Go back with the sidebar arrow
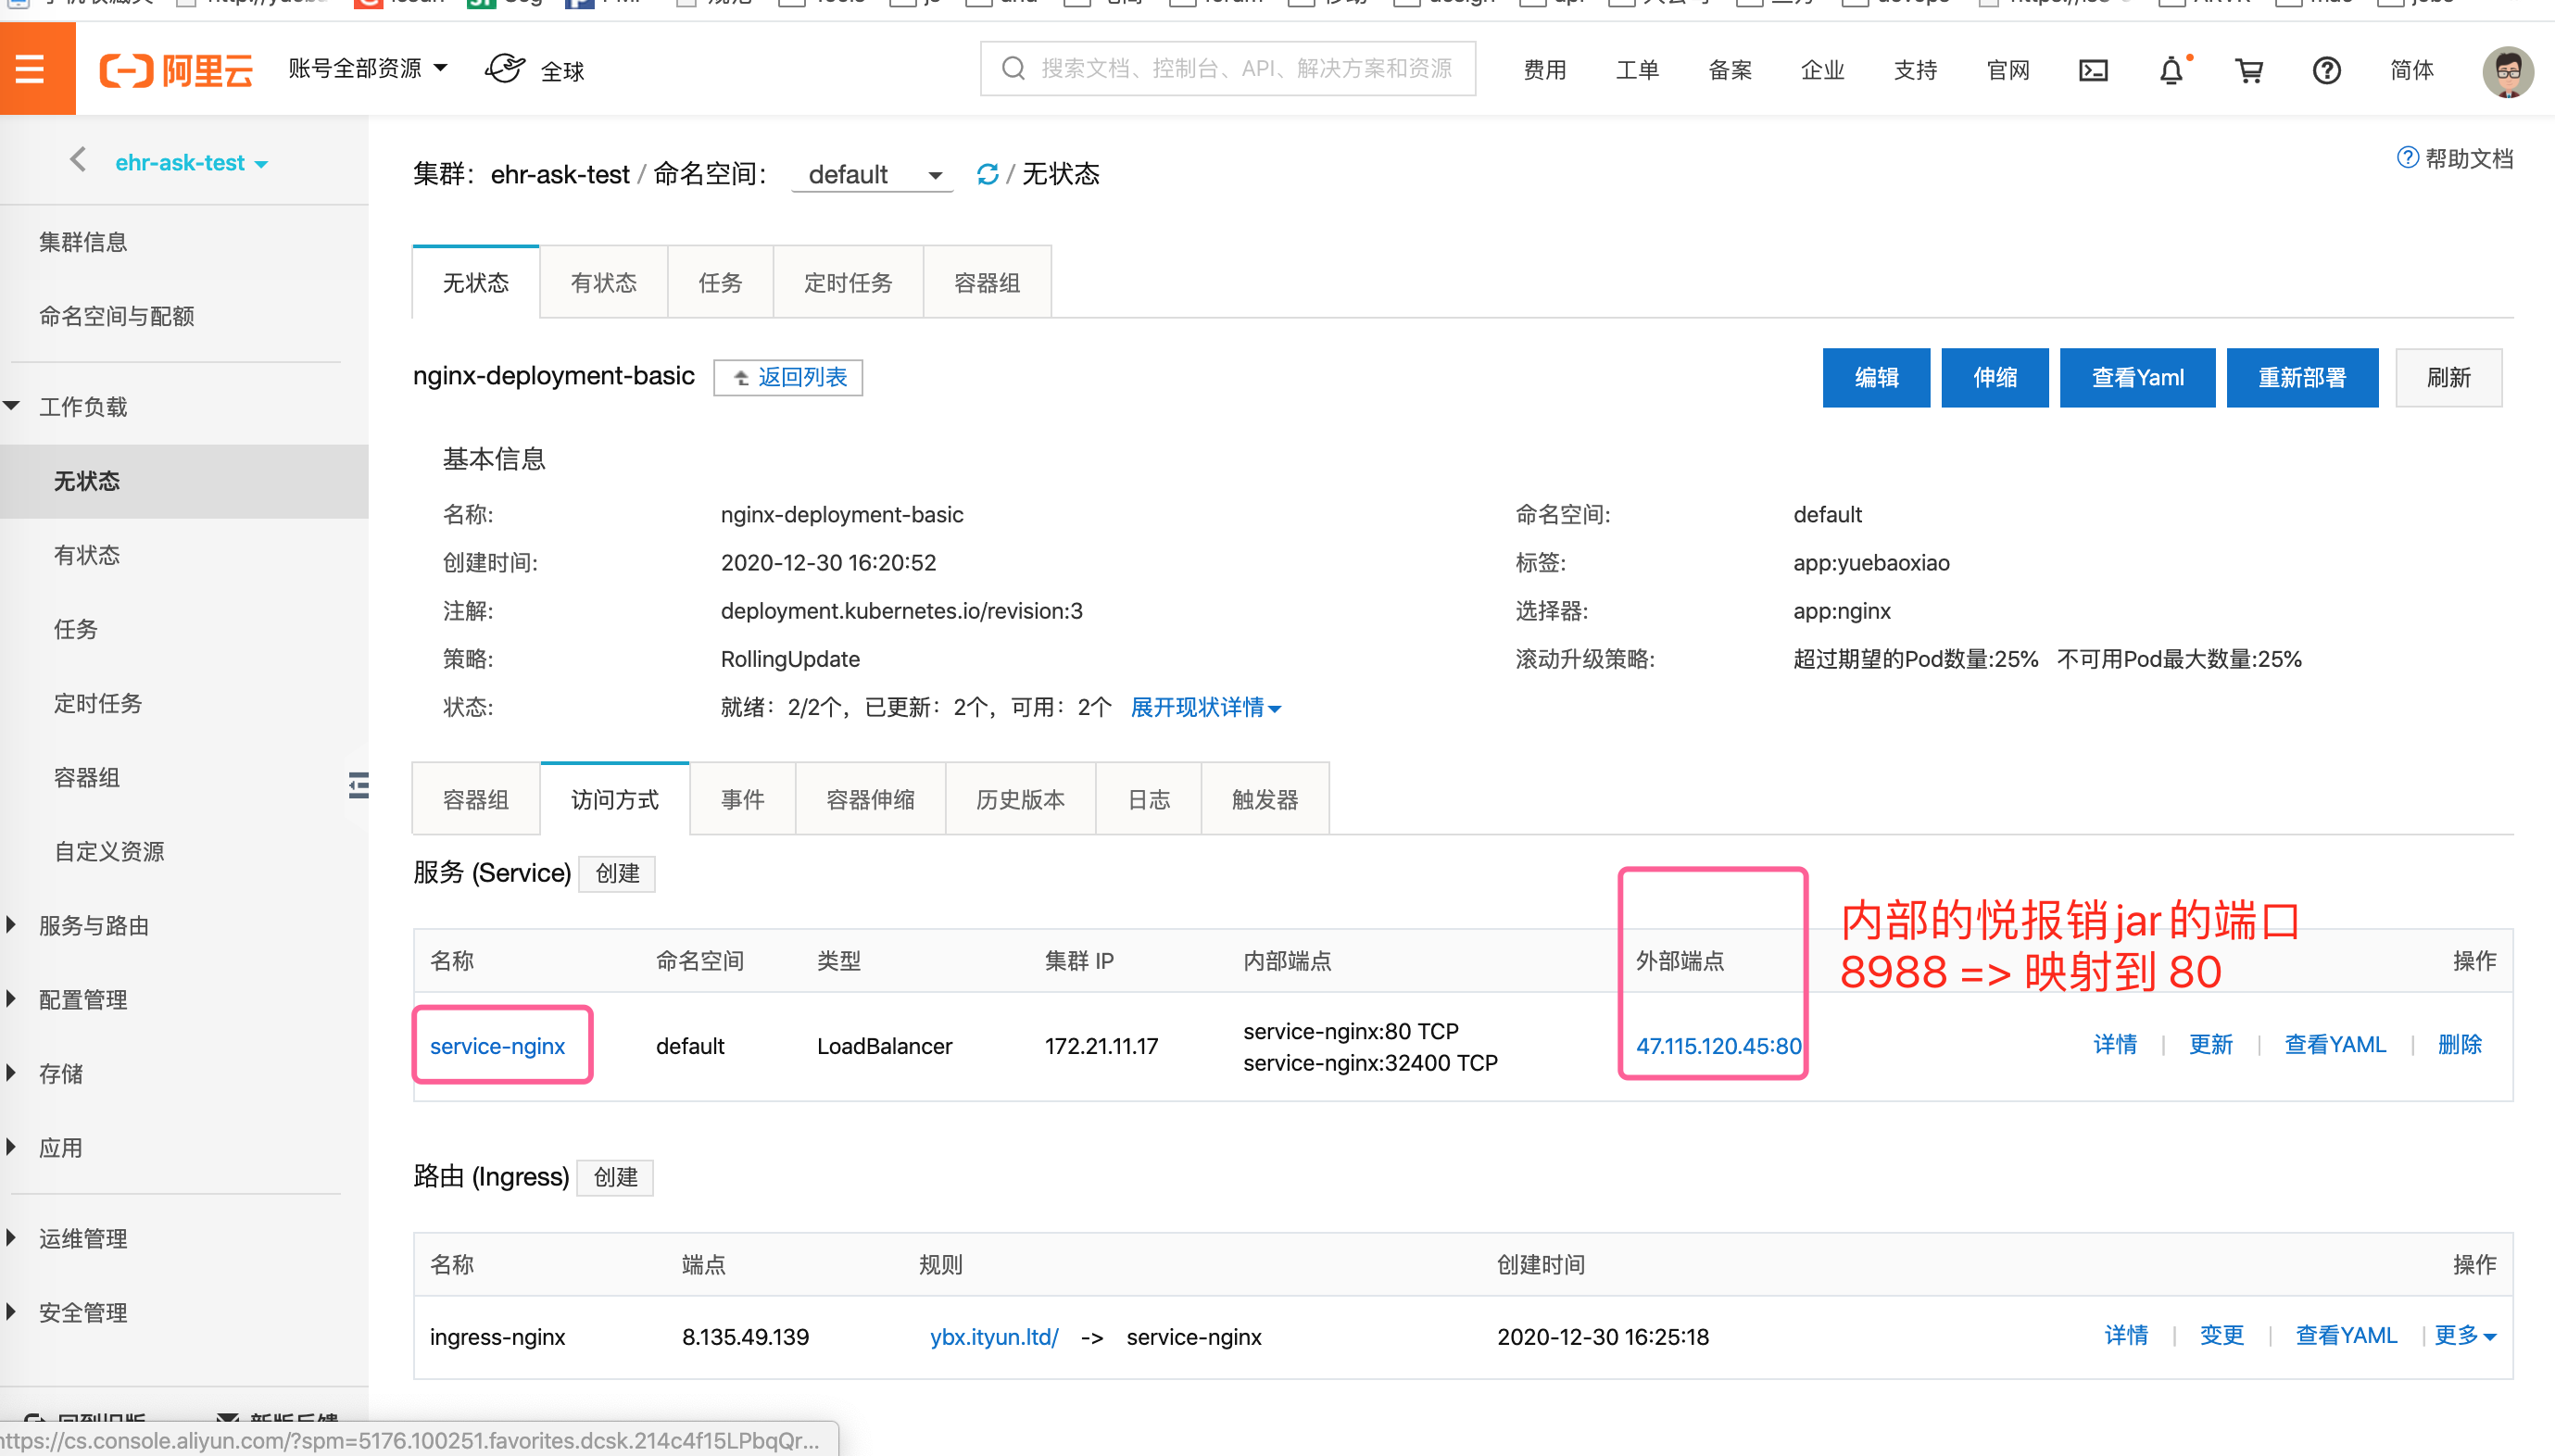Screen dimensions: 2555x1456 pyautogui.click(x=78, y=160)
